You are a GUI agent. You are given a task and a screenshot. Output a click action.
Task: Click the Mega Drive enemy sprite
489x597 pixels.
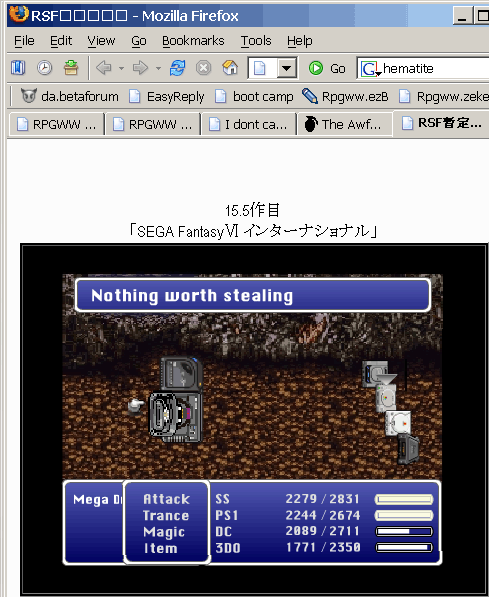176,399
